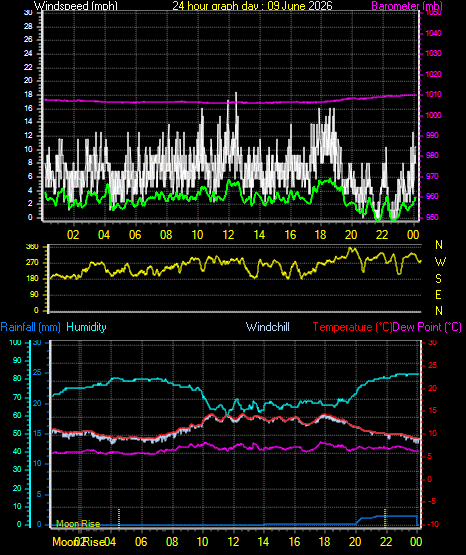
Task: Click hour label 14 under the temperature graph
Action: pyautogui.click(x=264, y=542)
